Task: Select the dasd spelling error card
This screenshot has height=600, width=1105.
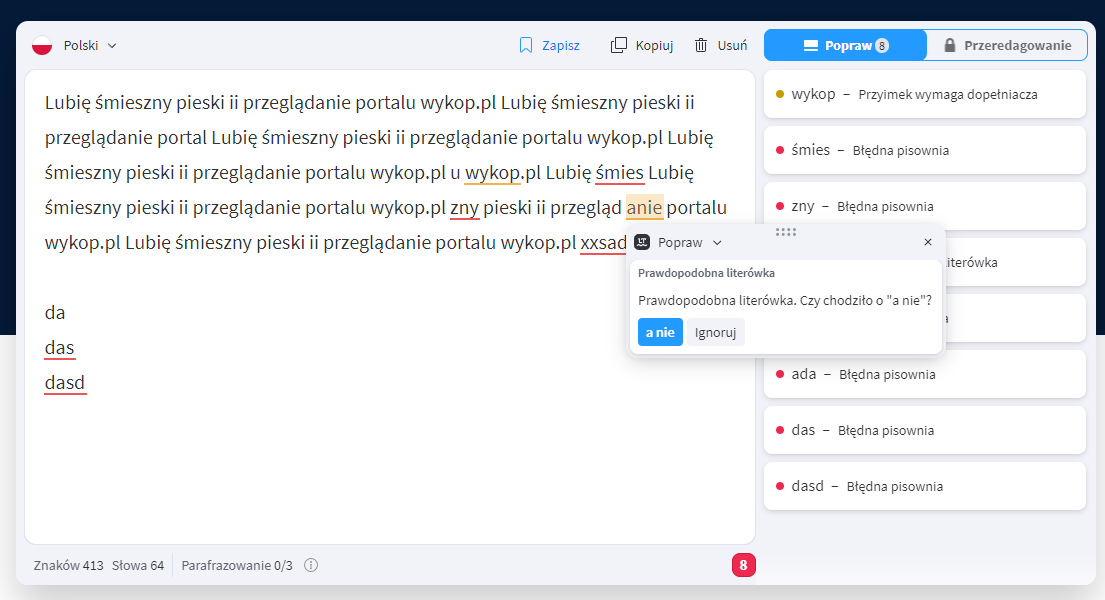Action: coord(924,486)
